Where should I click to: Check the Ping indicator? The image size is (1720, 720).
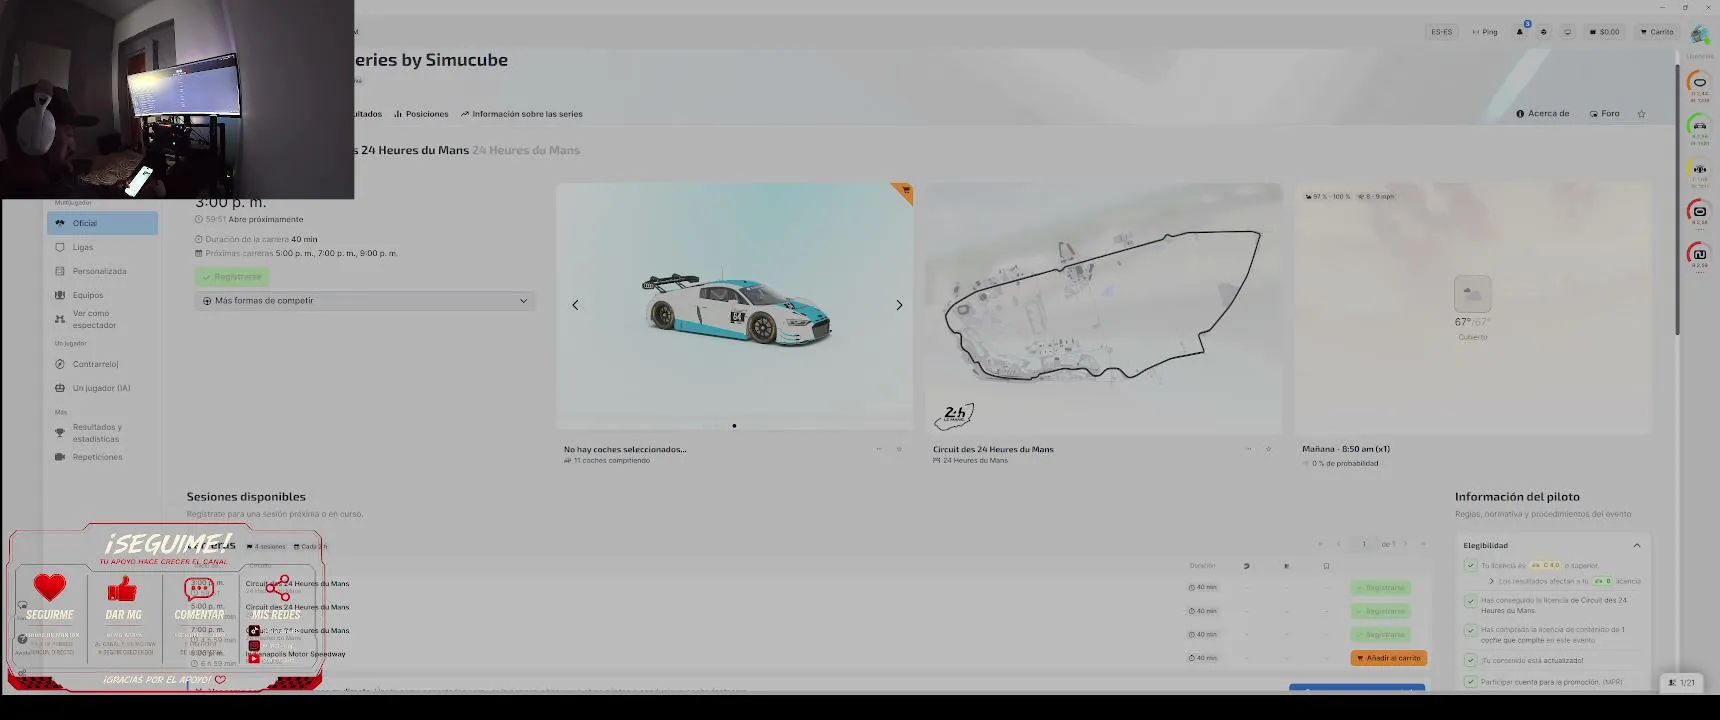[x=1485, y=32]
